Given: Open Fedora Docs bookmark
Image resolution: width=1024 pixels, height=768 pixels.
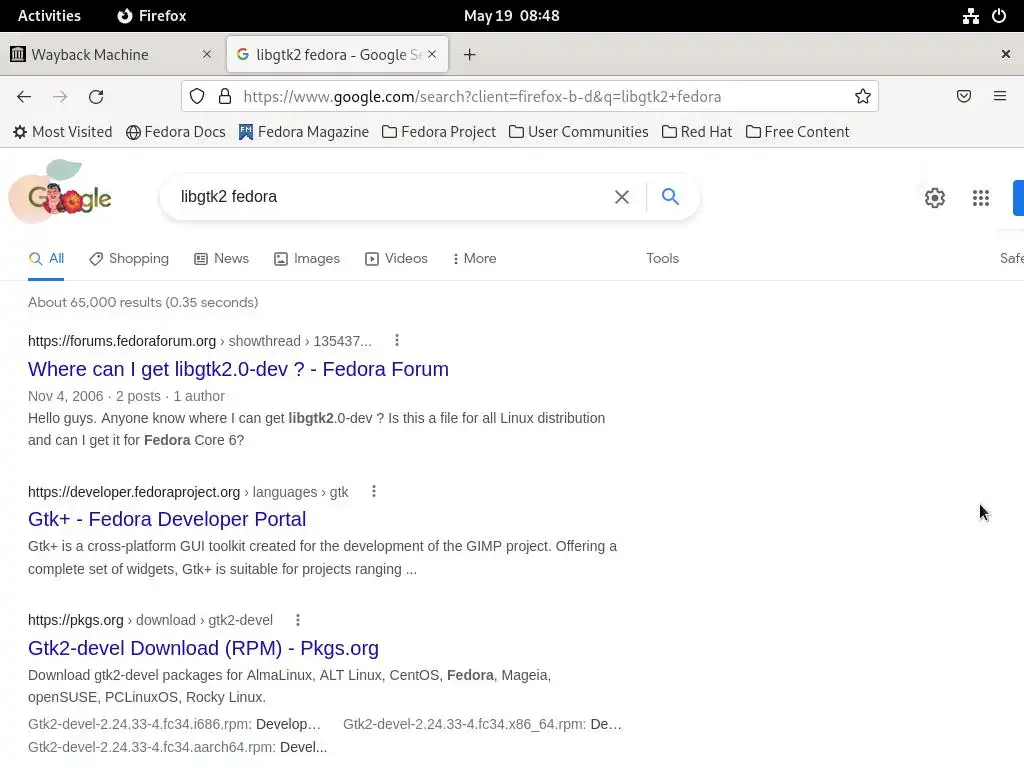Looking at the screenshot, I should (176, 132).
